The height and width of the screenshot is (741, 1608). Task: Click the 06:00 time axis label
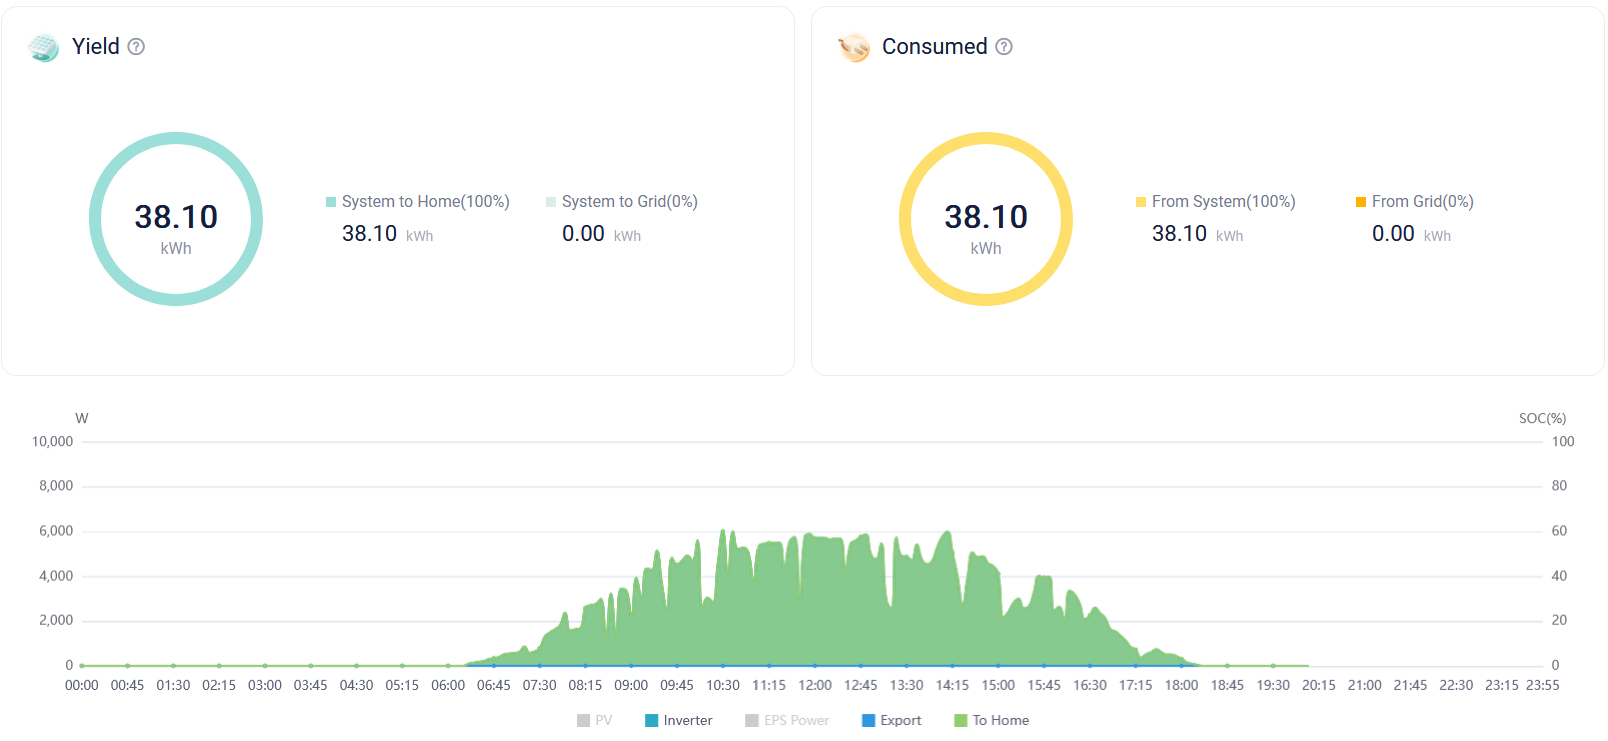[x=448, y=685]
